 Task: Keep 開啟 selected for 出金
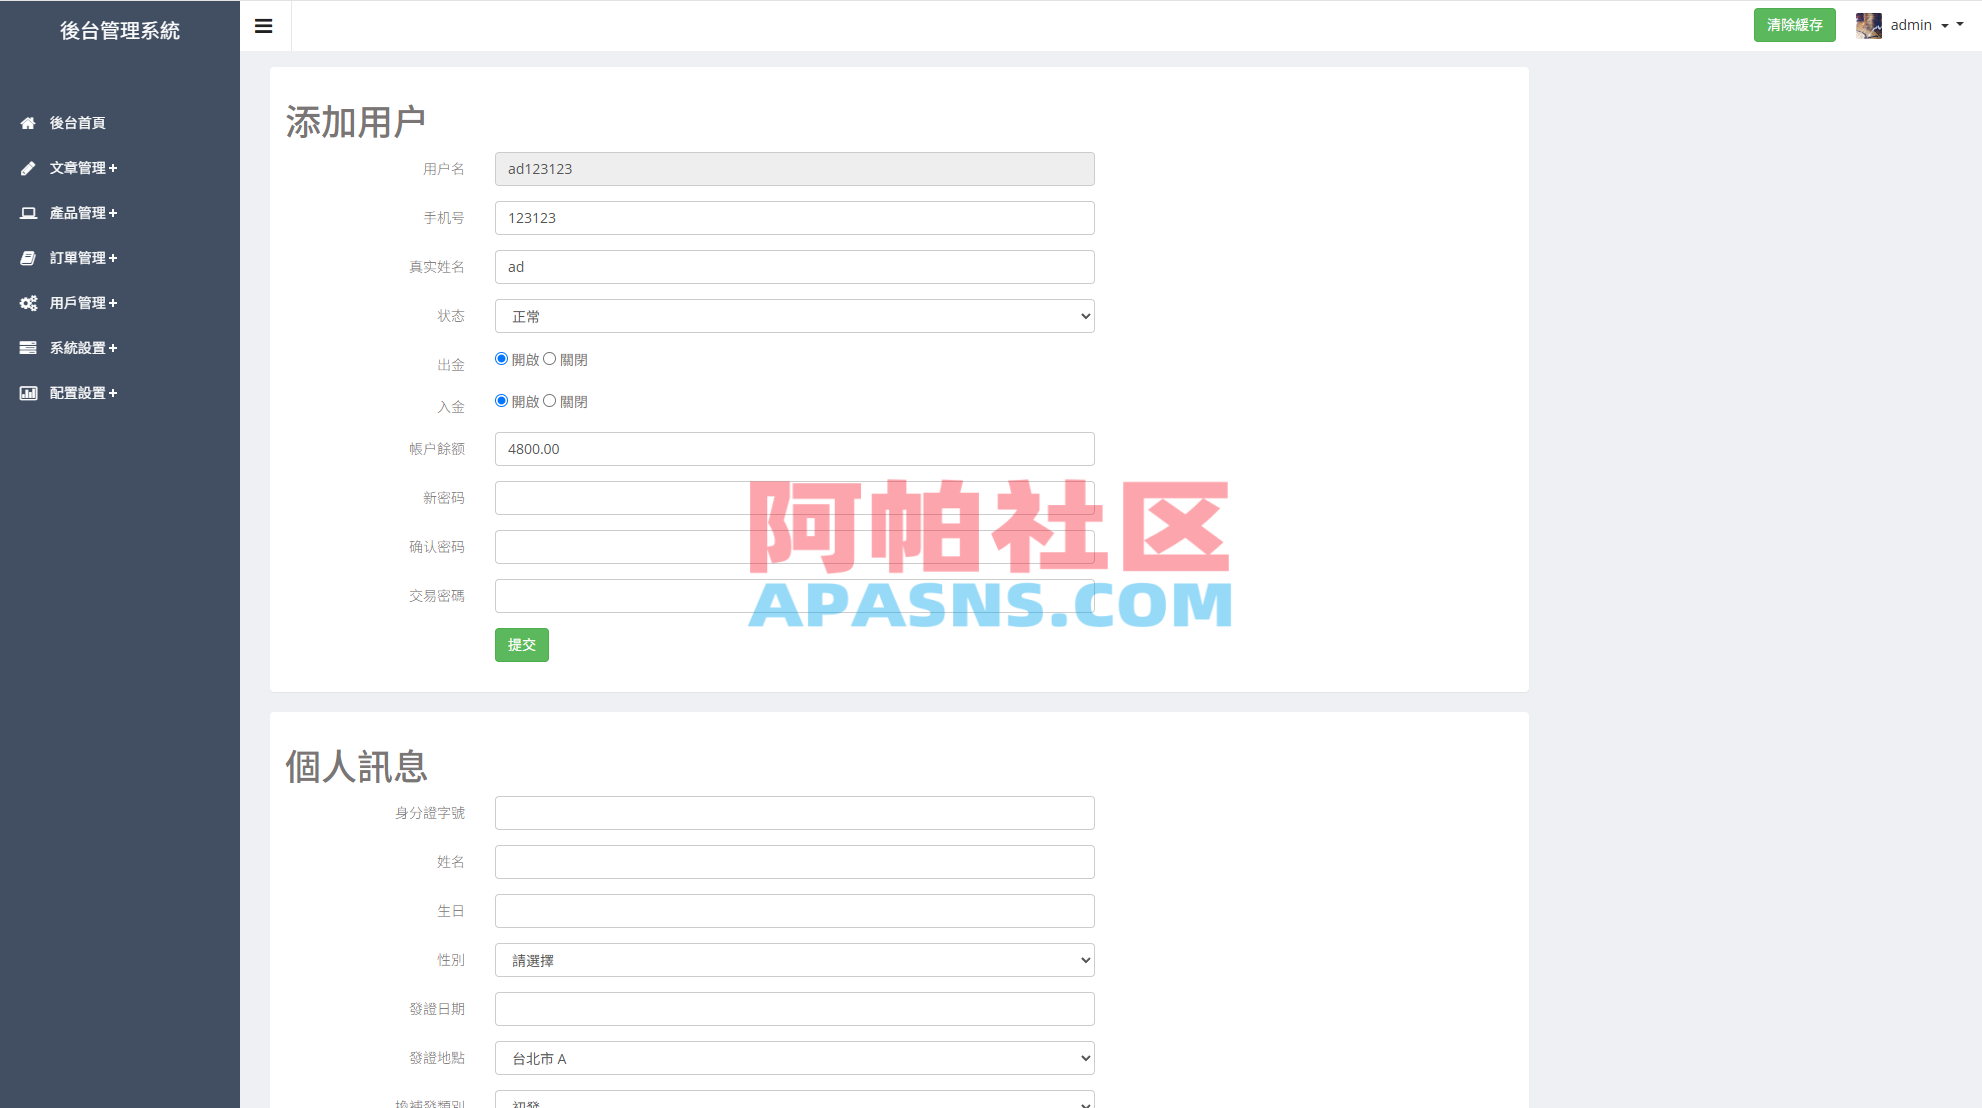tap(500, 358)
